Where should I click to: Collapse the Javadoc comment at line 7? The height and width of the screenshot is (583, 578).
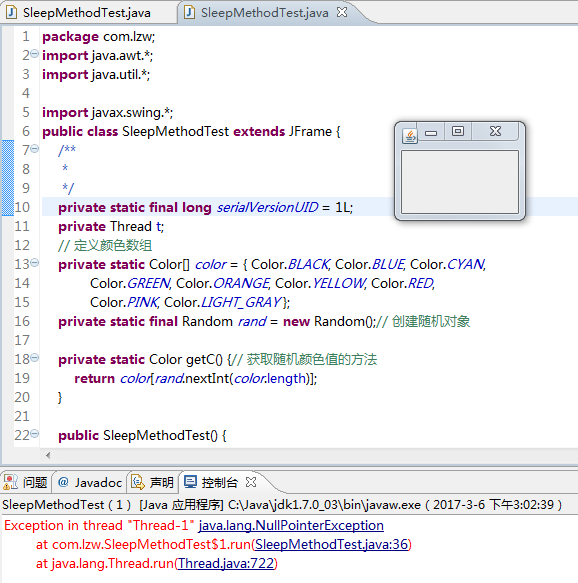coord(35,149)
